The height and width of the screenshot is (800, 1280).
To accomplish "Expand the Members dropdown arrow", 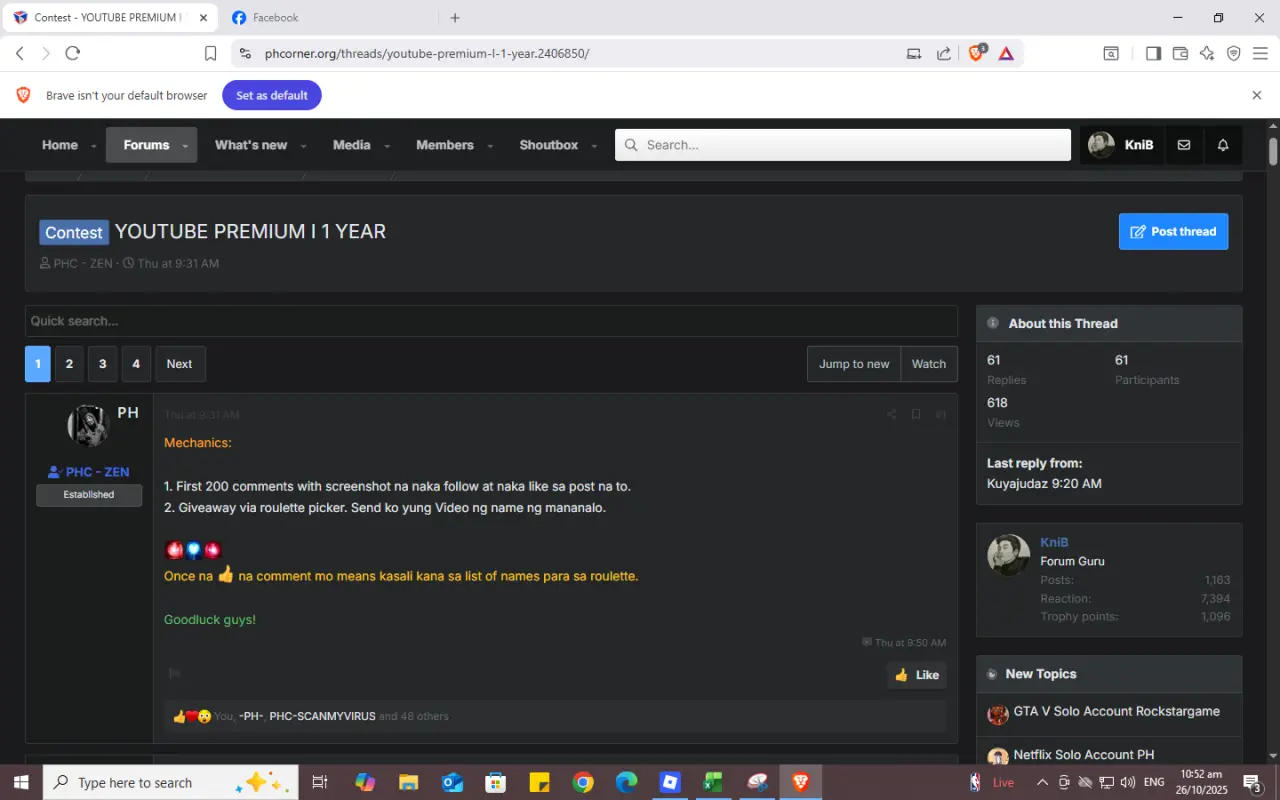I will point(490,146).
